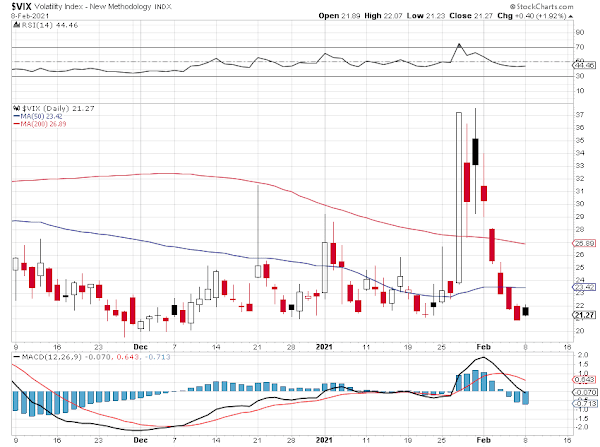Click the candlestick icon before '$VIX (Daily)'
This screenshot has height=447, width=600.
point(16,108)
